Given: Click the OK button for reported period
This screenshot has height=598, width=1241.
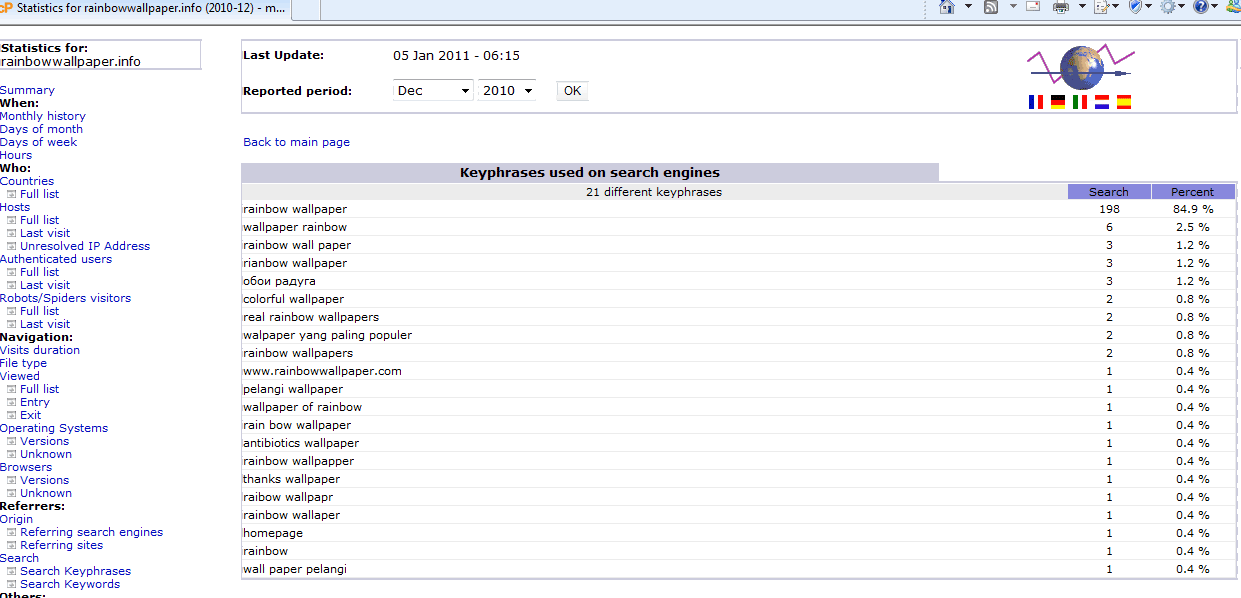Looking at the screenshot, I should click(572, 90).
